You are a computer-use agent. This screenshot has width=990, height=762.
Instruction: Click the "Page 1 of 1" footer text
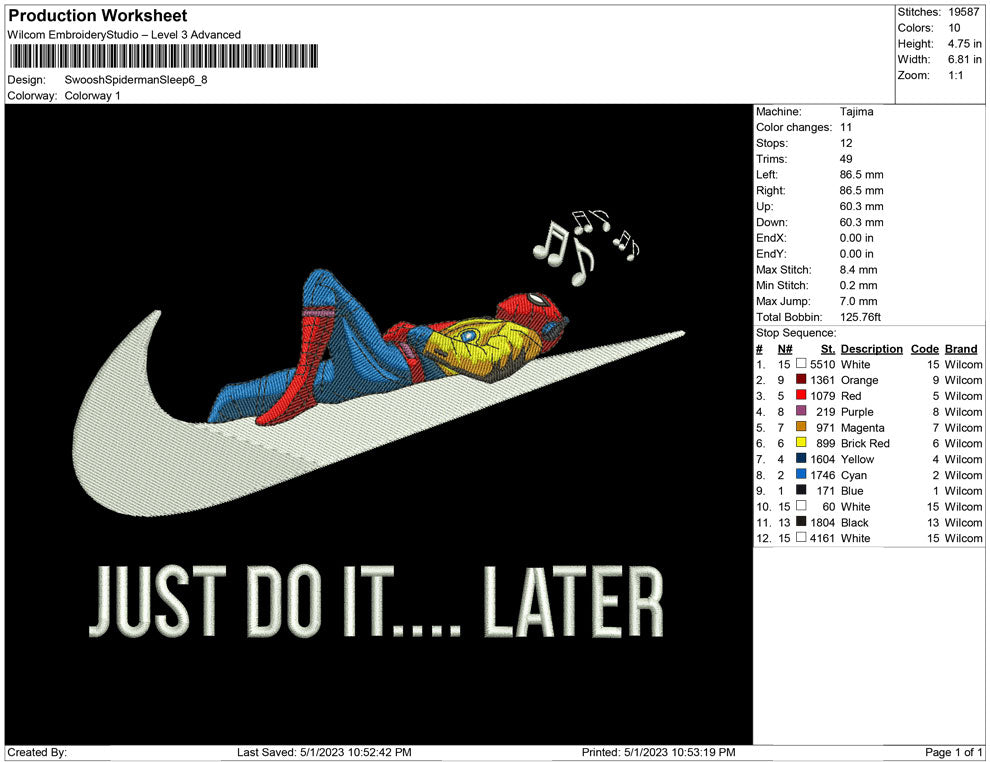(x=954, y=752)
